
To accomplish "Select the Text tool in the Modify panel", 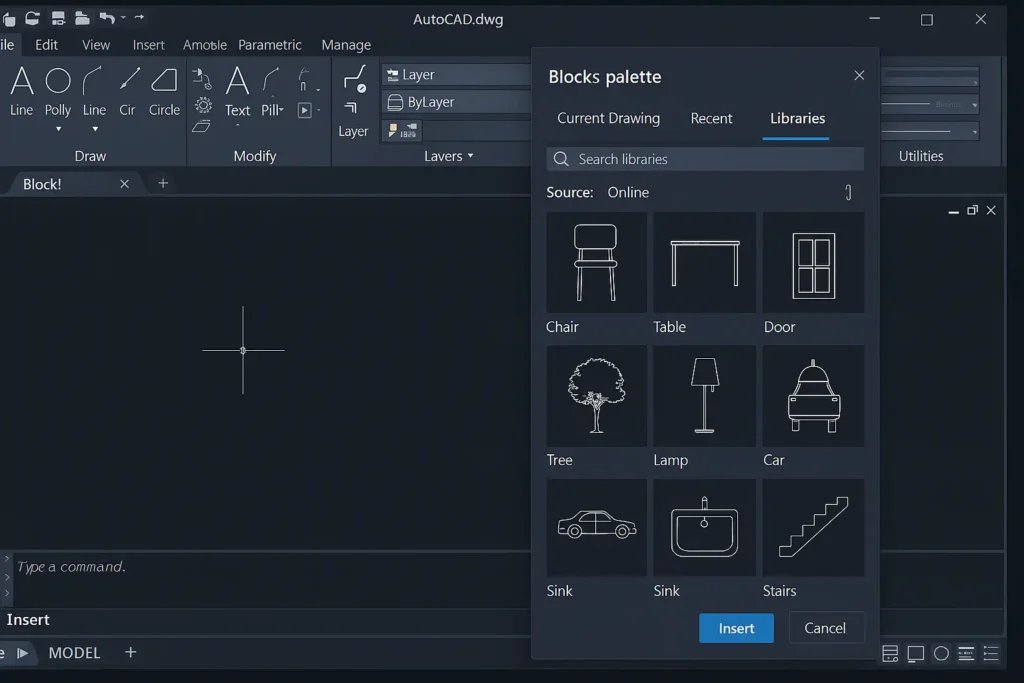I will [x=238, y=95].
